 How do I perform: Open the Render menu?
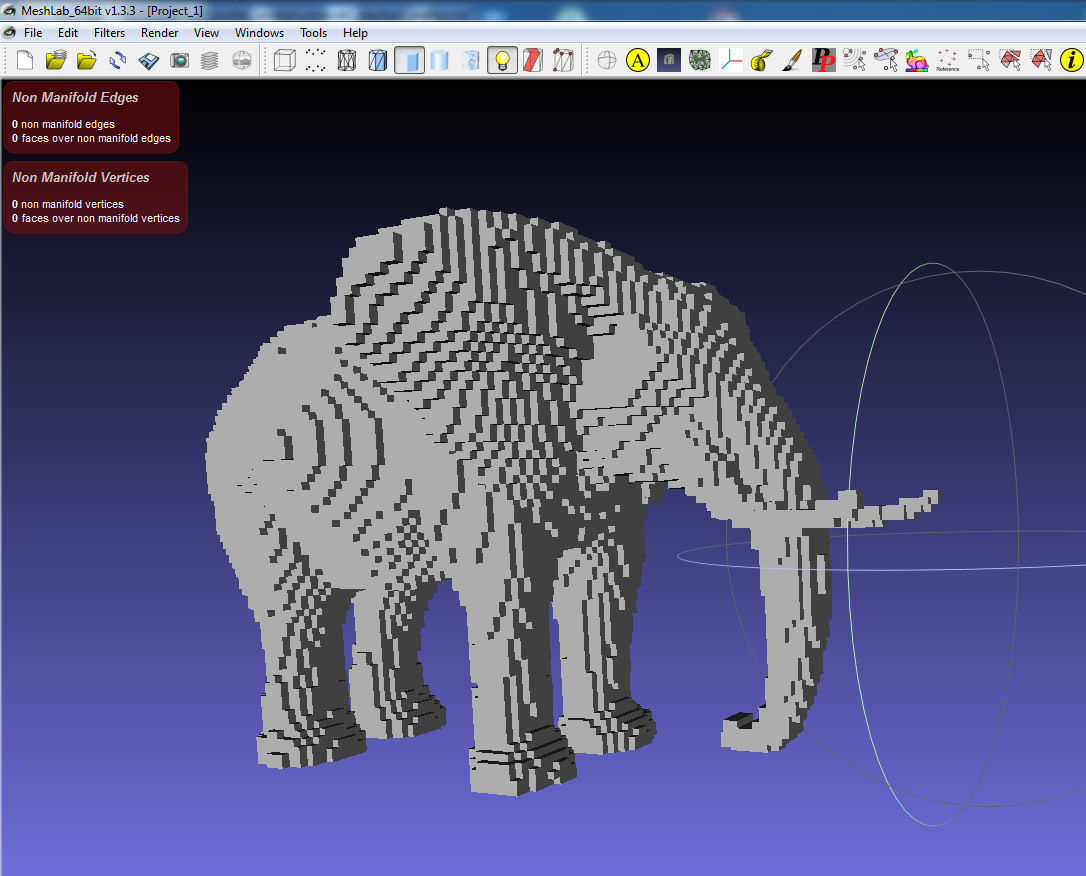(x=159, y=33)
